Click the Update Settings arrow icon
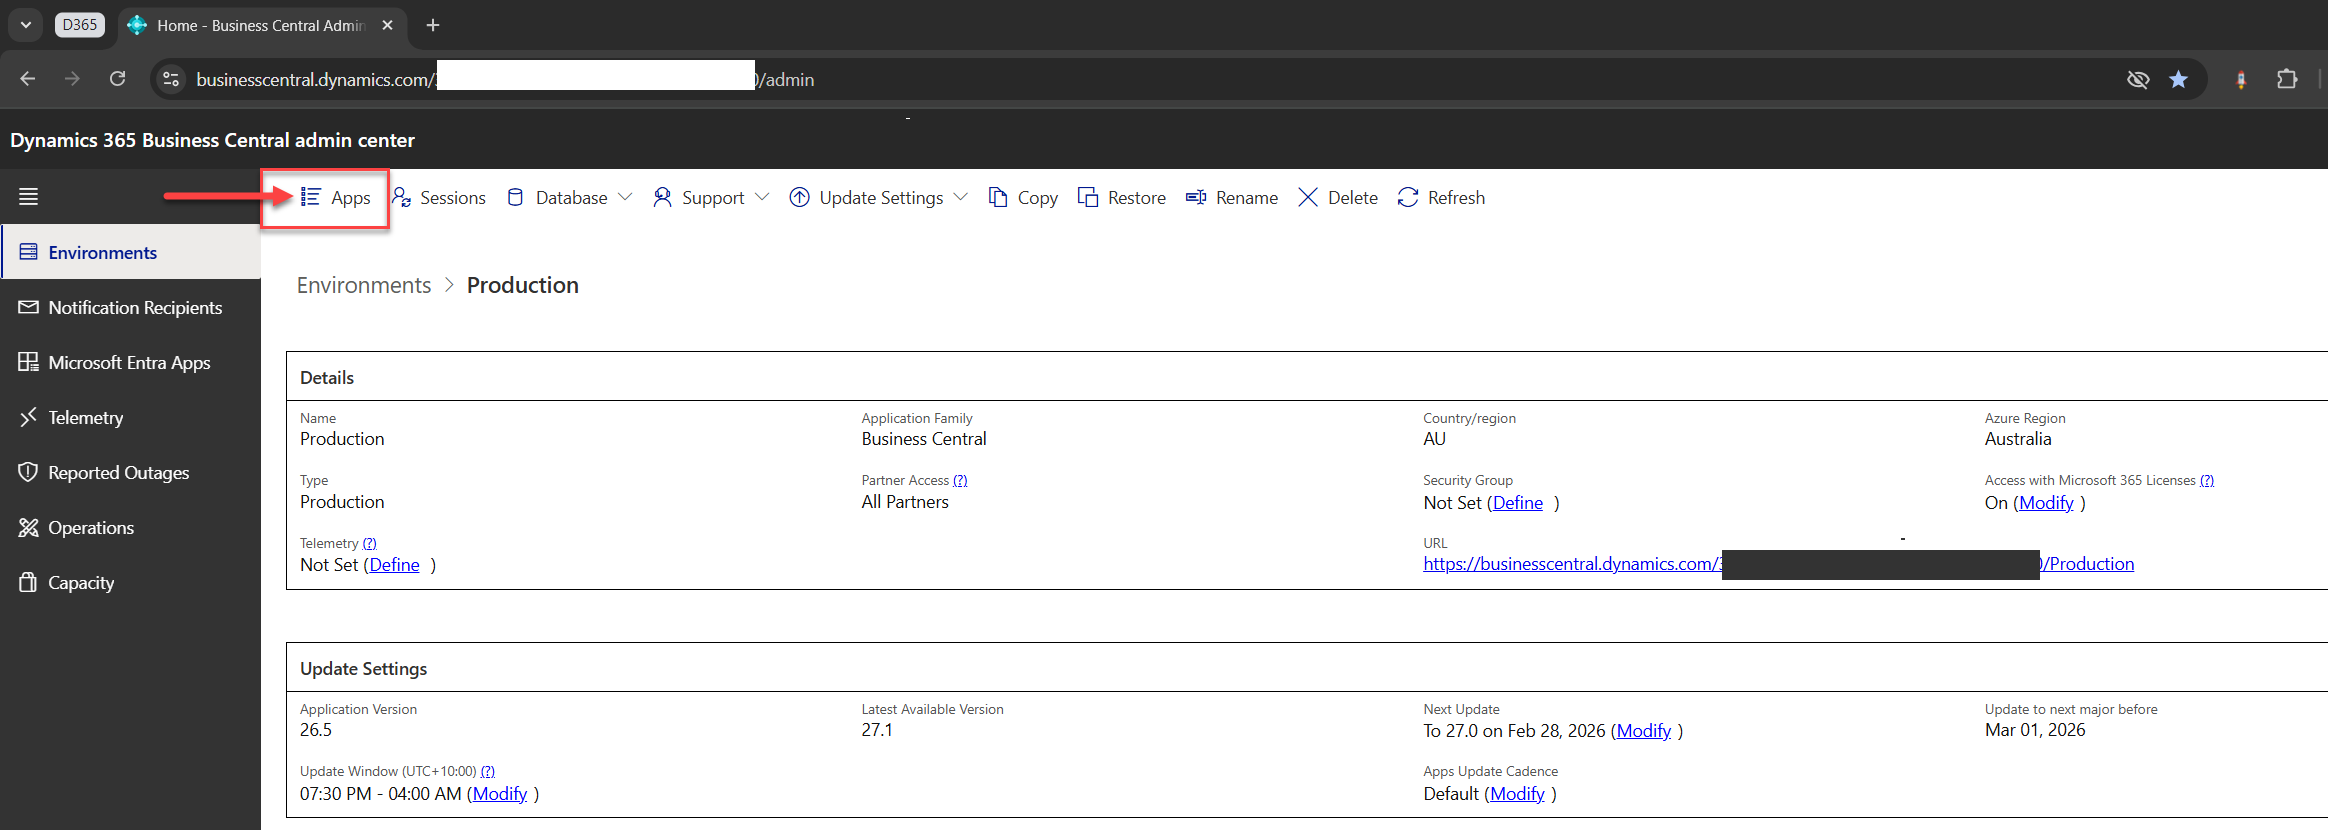The image size is (2328, 830). [800, 198]
